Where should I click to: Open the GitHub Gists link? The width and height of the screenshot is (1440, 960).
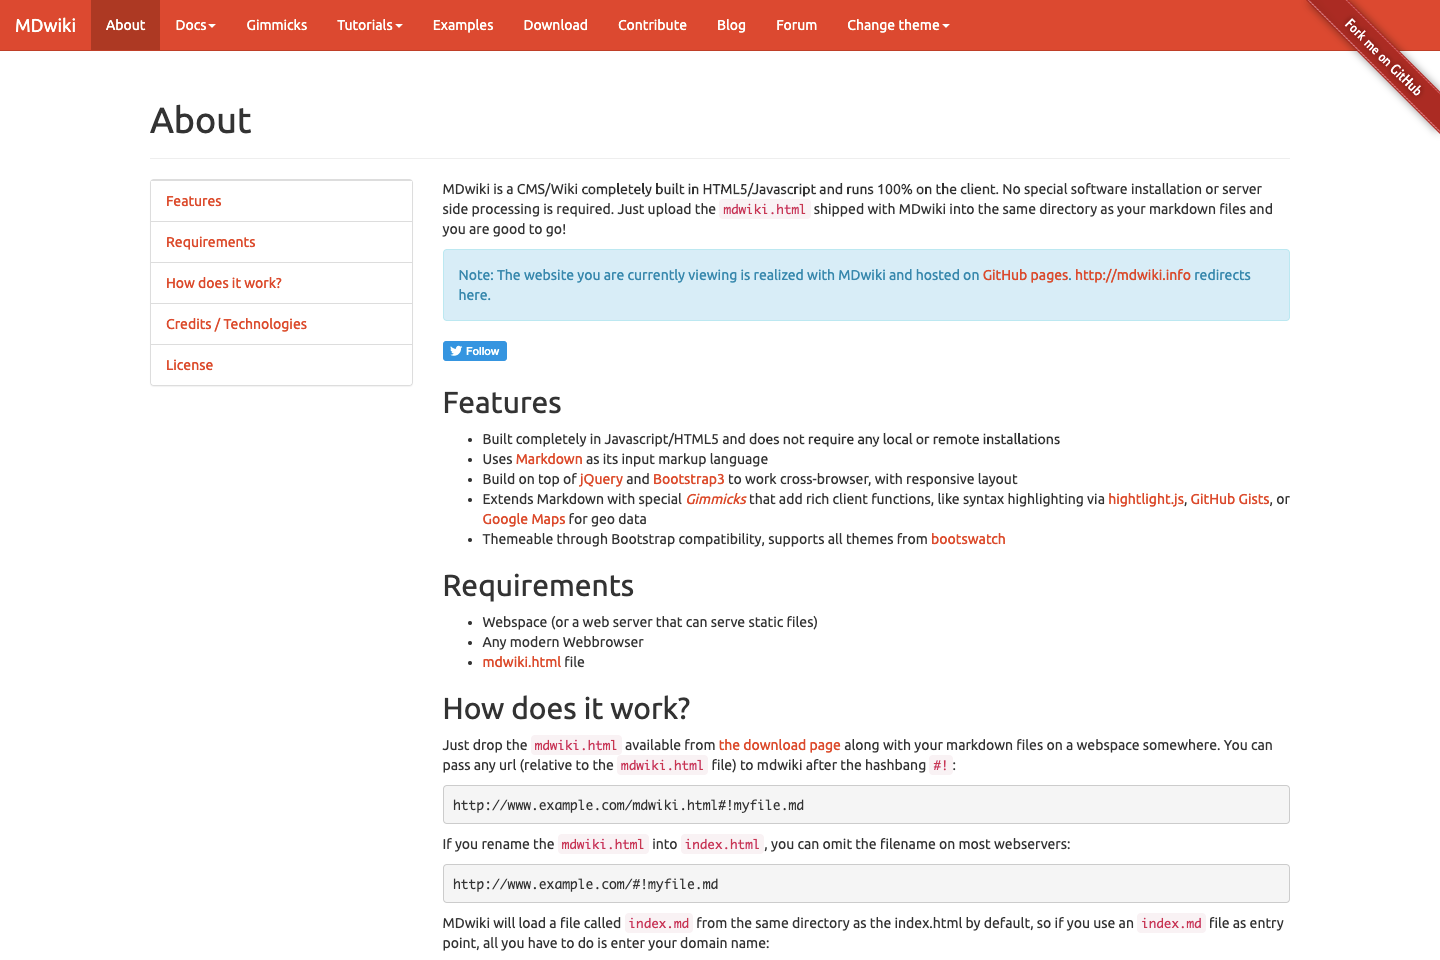pos(1229,499)
